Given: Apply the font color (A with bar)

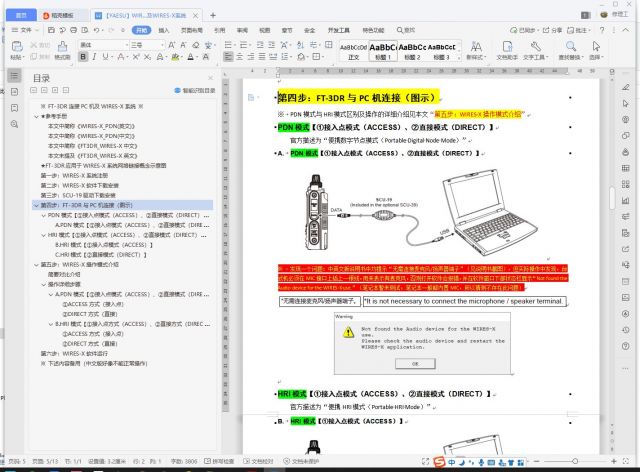Looking at the screenshot, I should click(191, 57).
